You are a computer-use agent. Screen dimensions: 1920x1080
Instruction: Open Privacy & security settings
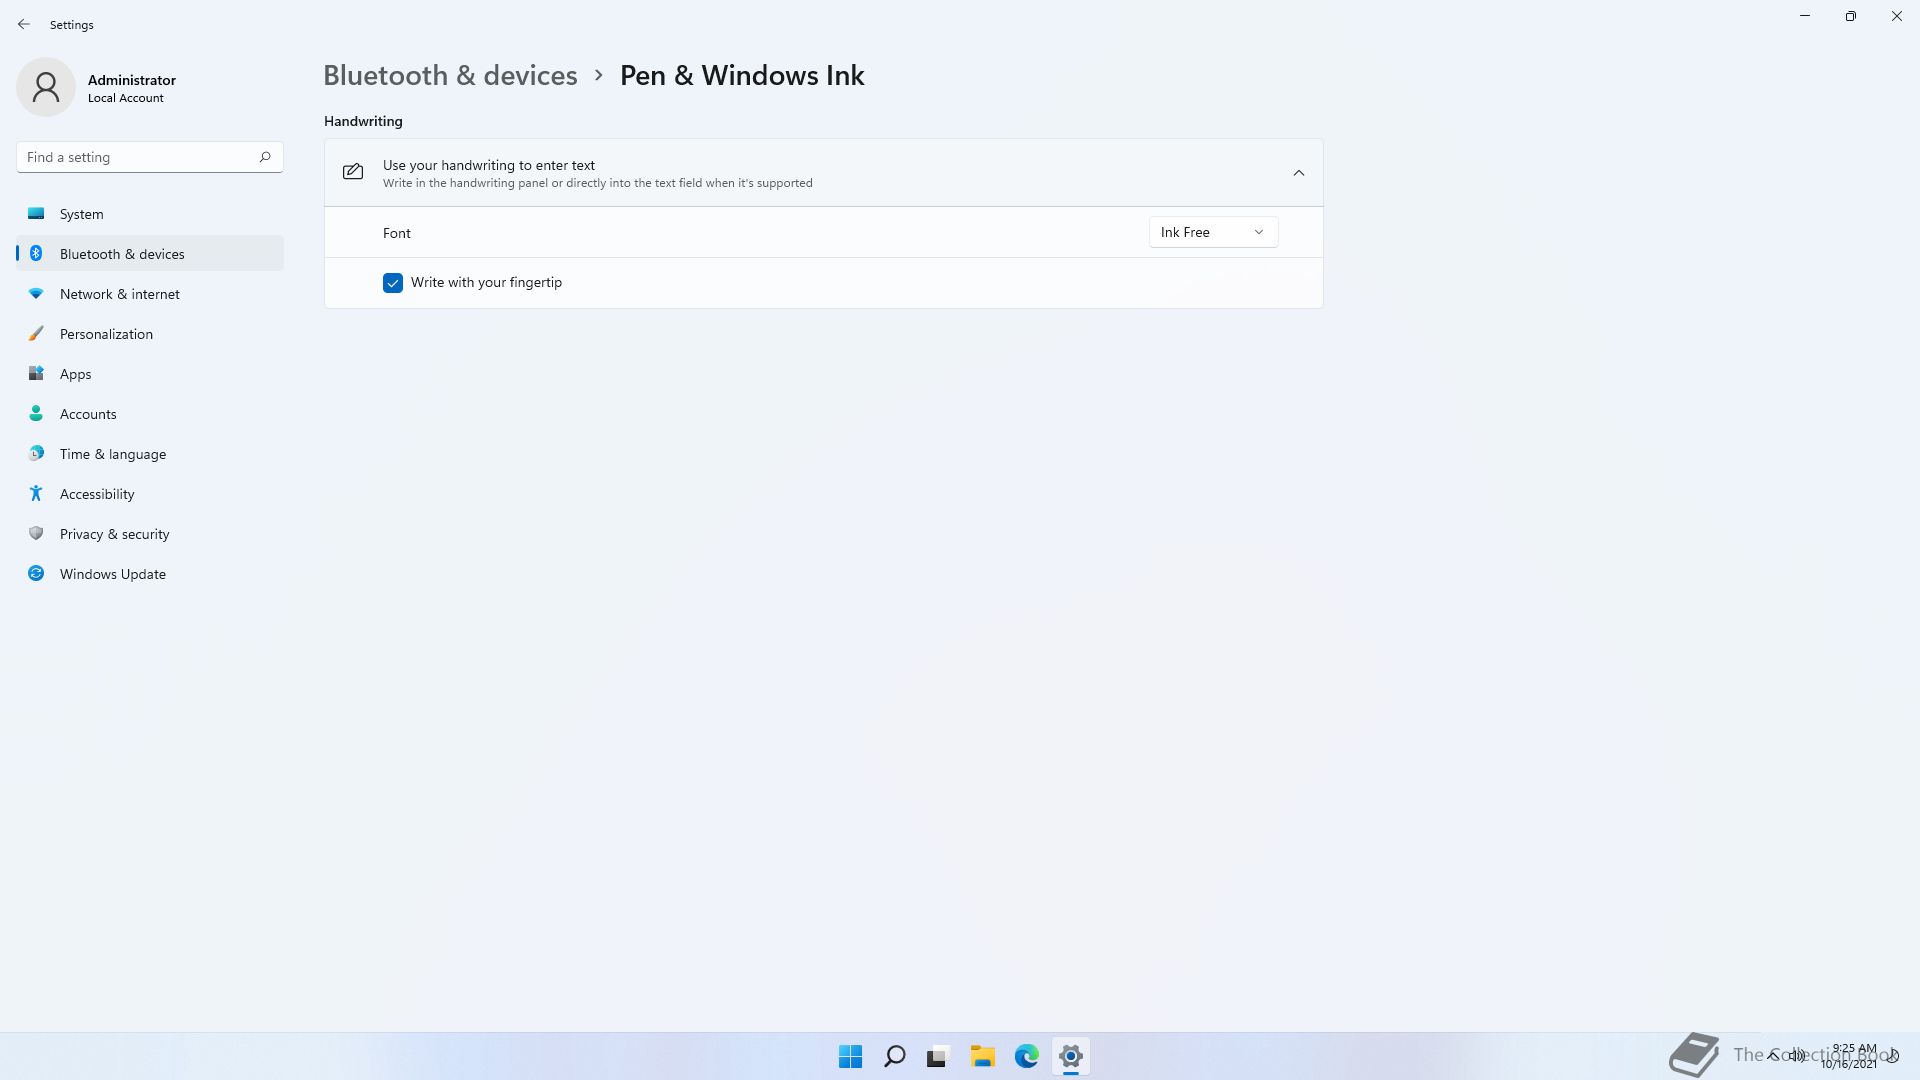150,534
